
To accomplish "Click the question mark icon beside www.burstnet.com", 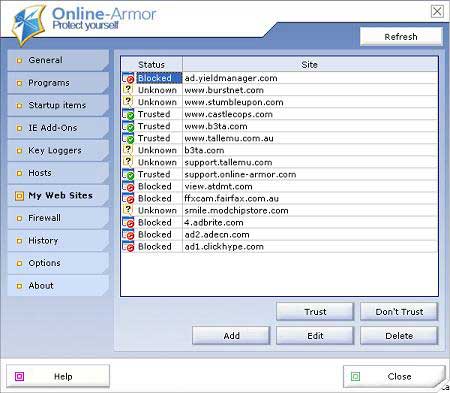I will [x=128, y=90].
